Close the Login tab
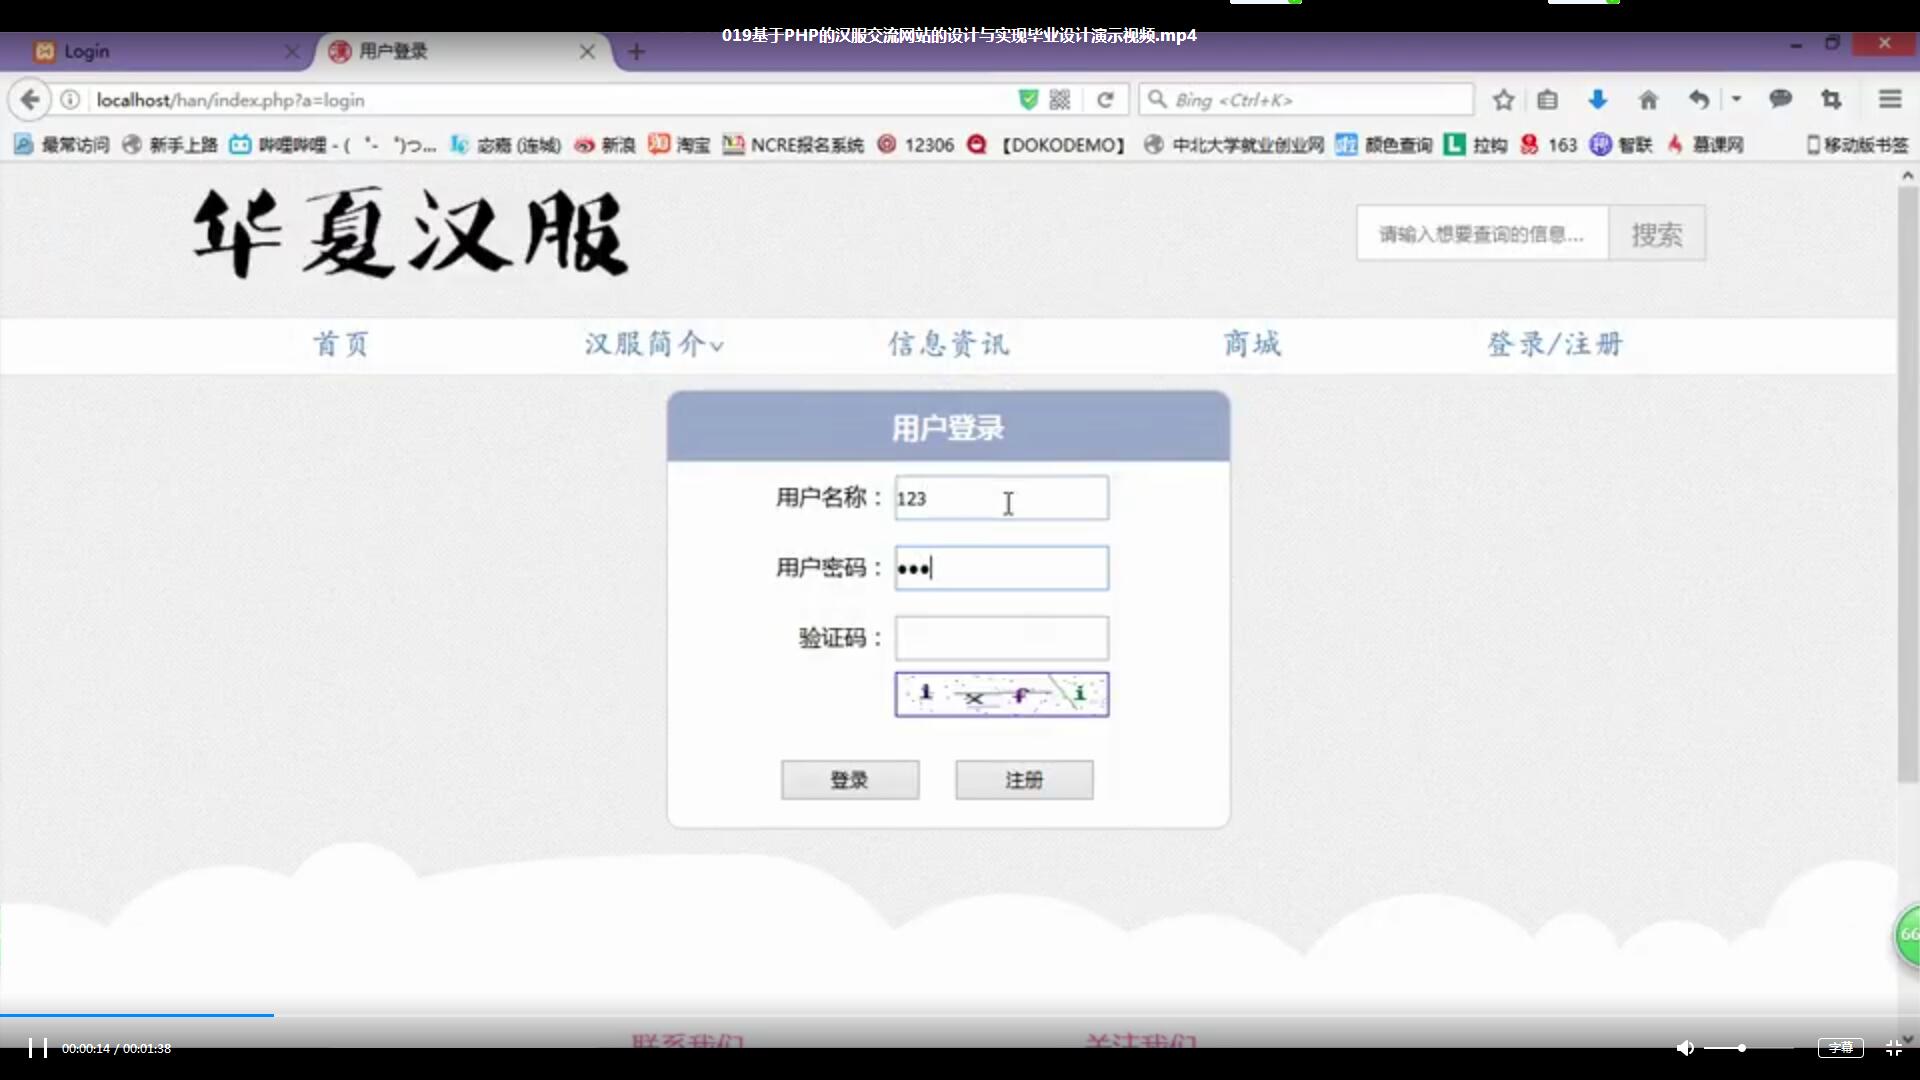Screen dimensions: 1920x1080 pyautogui.click(x=292, y=51)
